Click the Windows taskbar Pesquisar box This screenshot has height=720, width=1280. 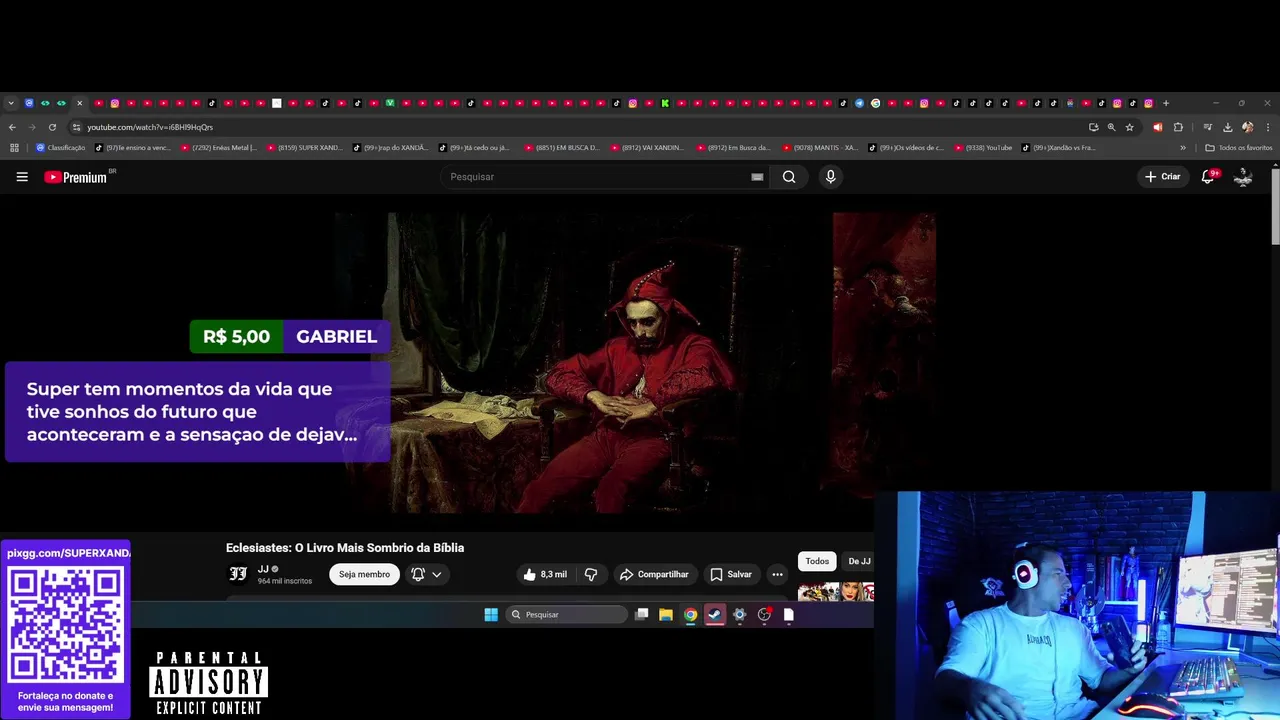566,615
